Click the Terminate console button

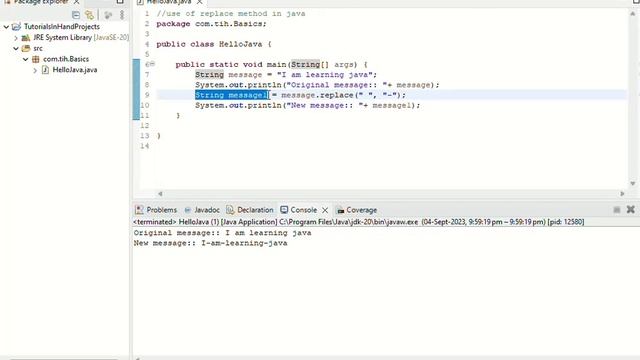tap(617, 210)
